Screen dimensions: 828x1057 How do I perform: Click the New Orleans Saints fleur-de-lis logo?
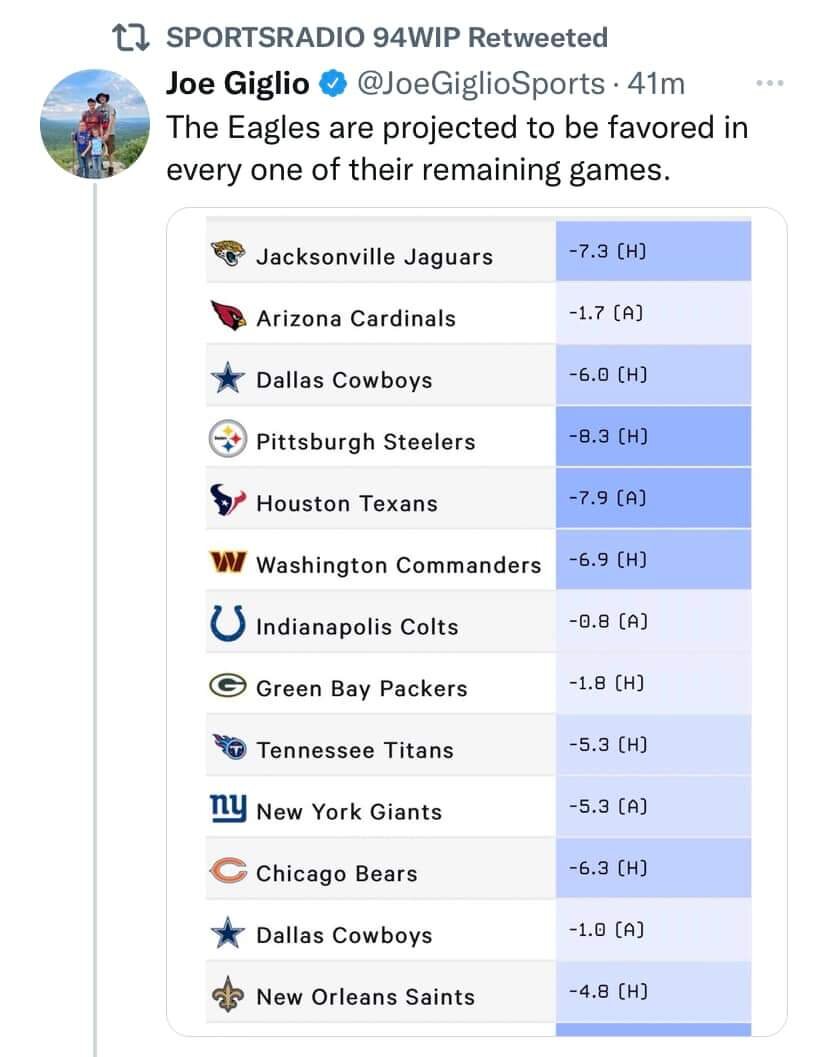(x=228, y=996)
